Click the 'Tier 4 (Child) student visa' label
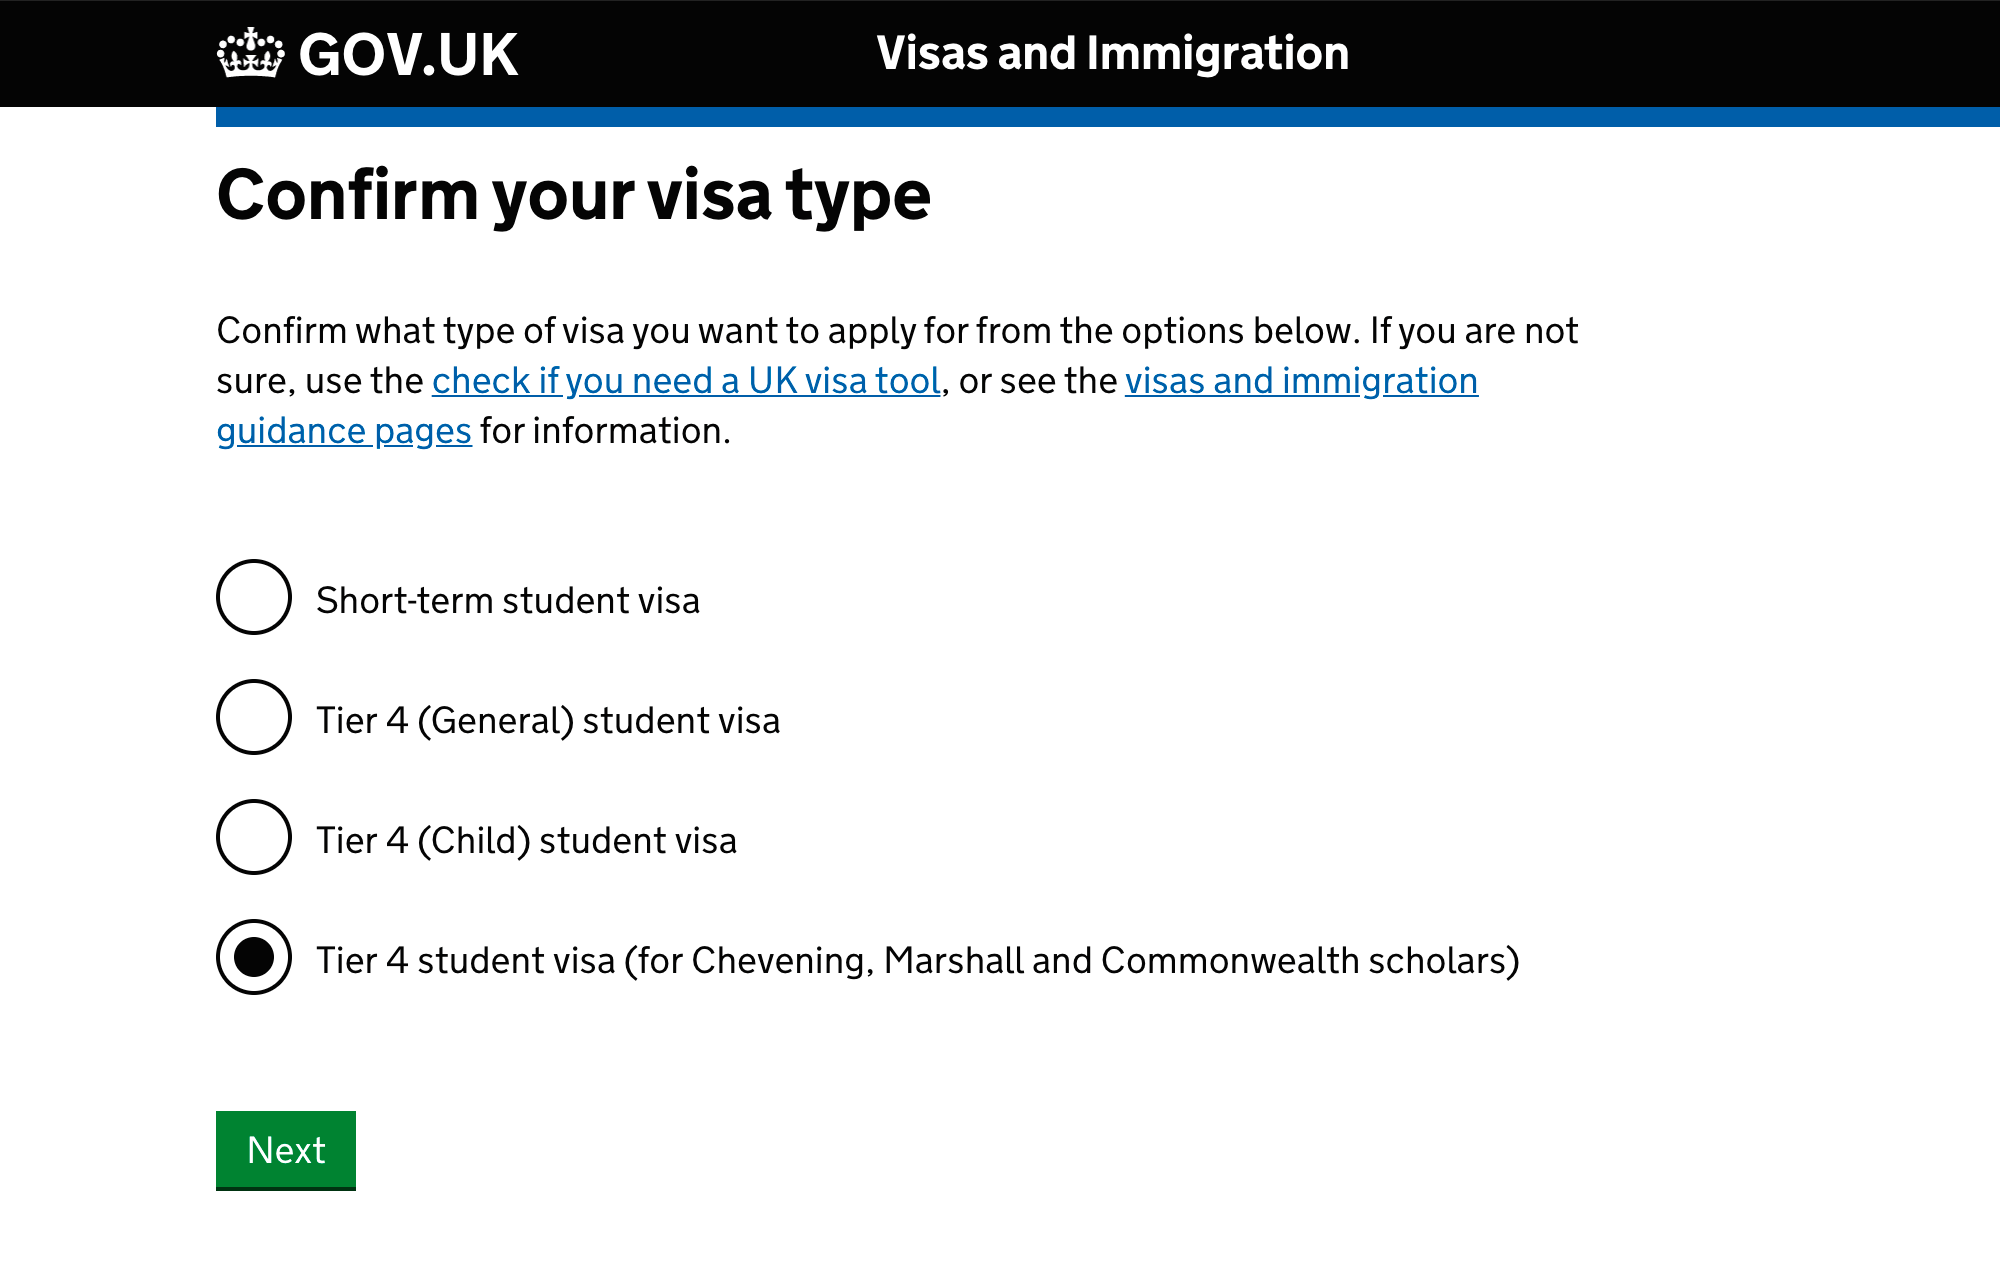 click(x=527, y=840)
